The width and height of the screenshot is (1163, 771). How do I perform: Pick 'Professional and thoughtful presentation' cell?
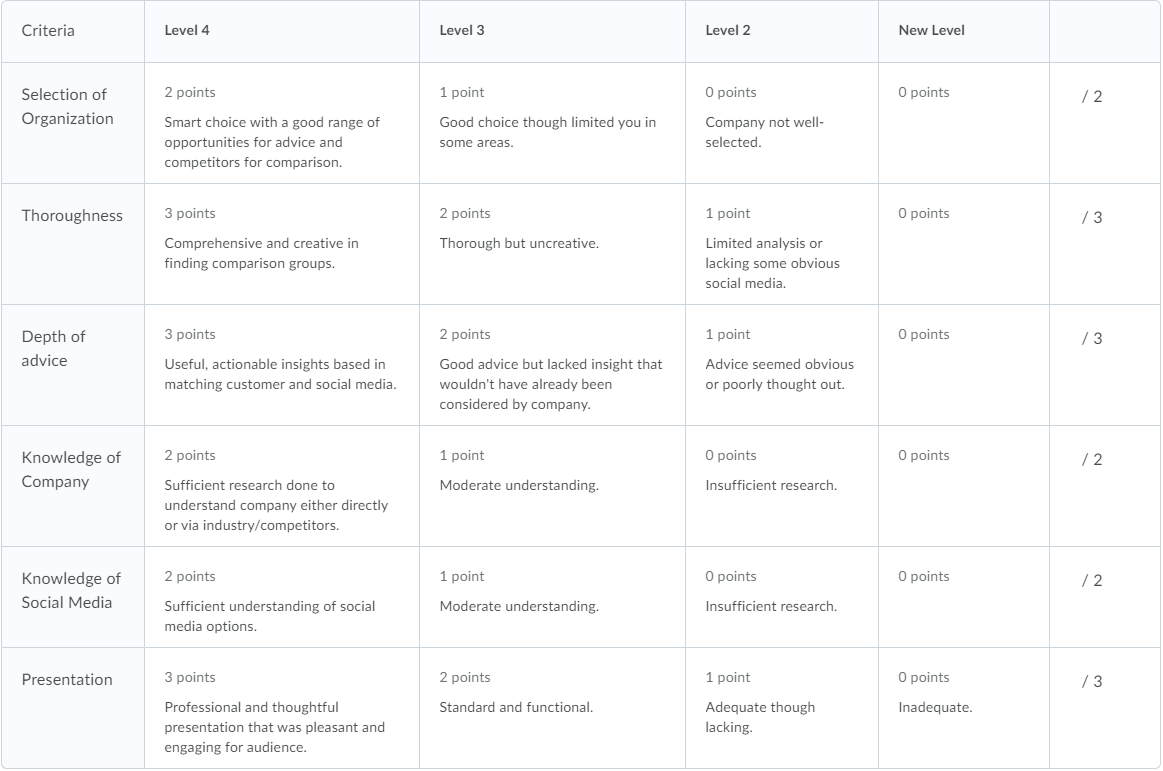pyautogui.click(x=281, y=708)
